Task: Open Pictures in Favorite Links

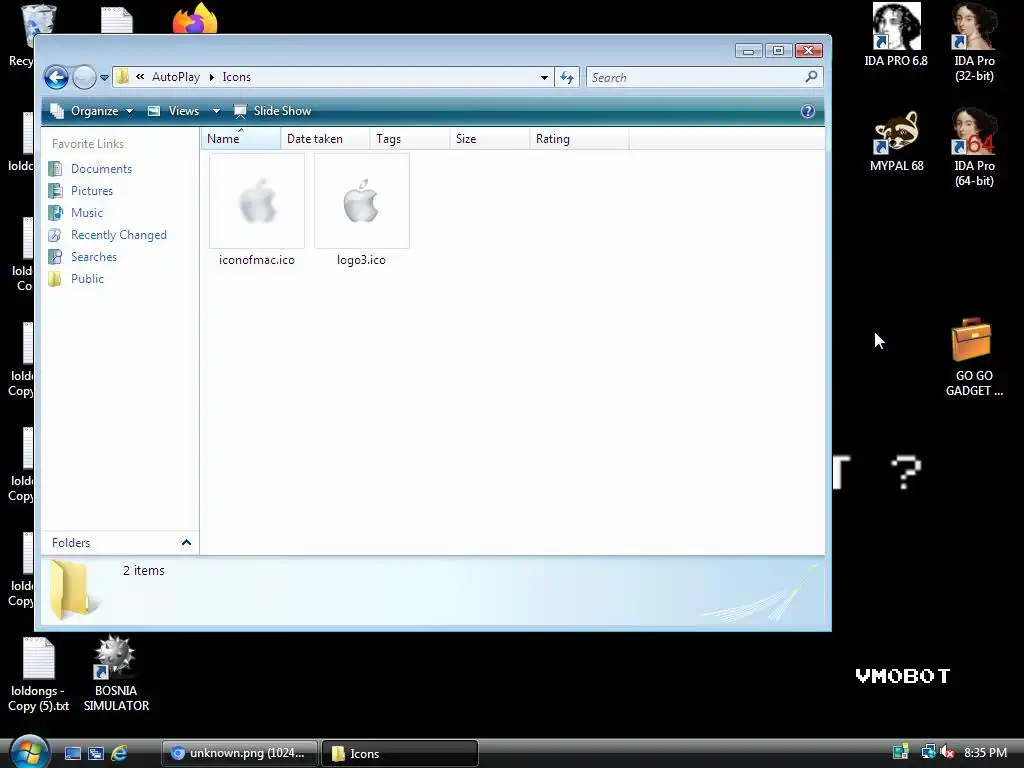Action: 92,191
